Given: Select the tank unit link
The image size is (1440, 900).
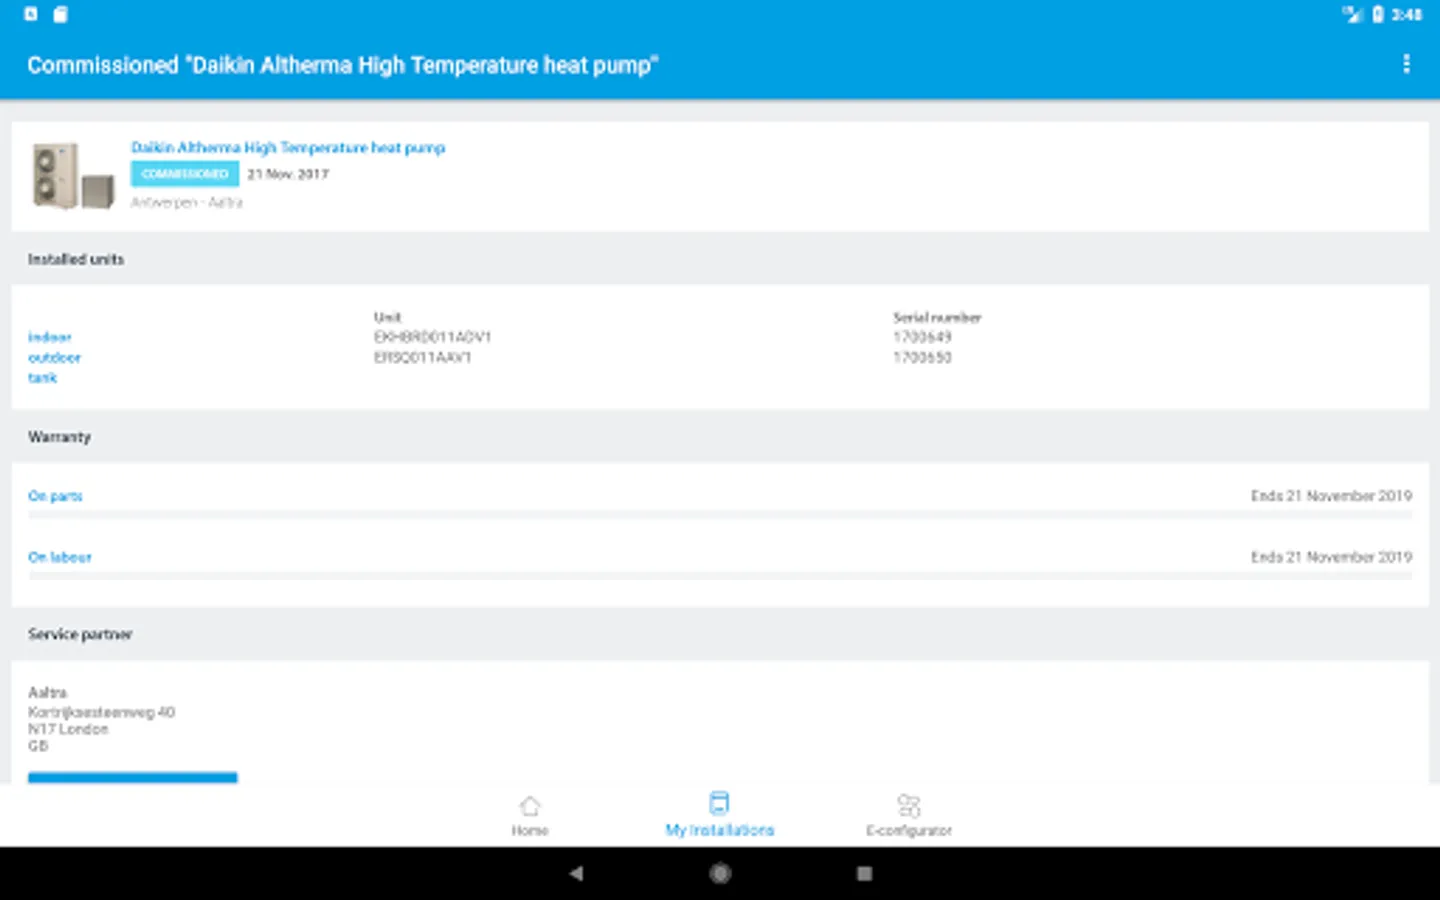Looking at the screenshot, I should point(42,377).
